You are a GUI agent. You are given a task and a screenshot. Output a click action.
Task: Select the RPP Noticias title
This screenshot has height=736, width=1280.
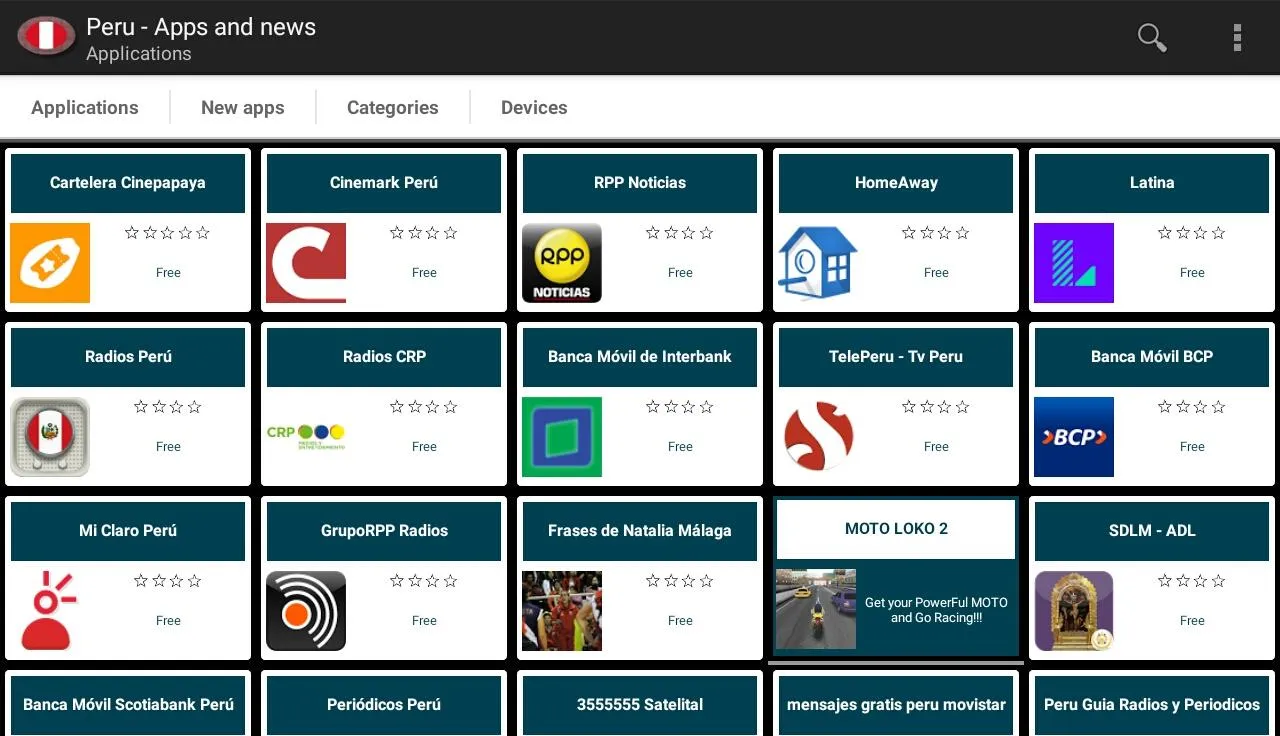click(x=640, y=183)
